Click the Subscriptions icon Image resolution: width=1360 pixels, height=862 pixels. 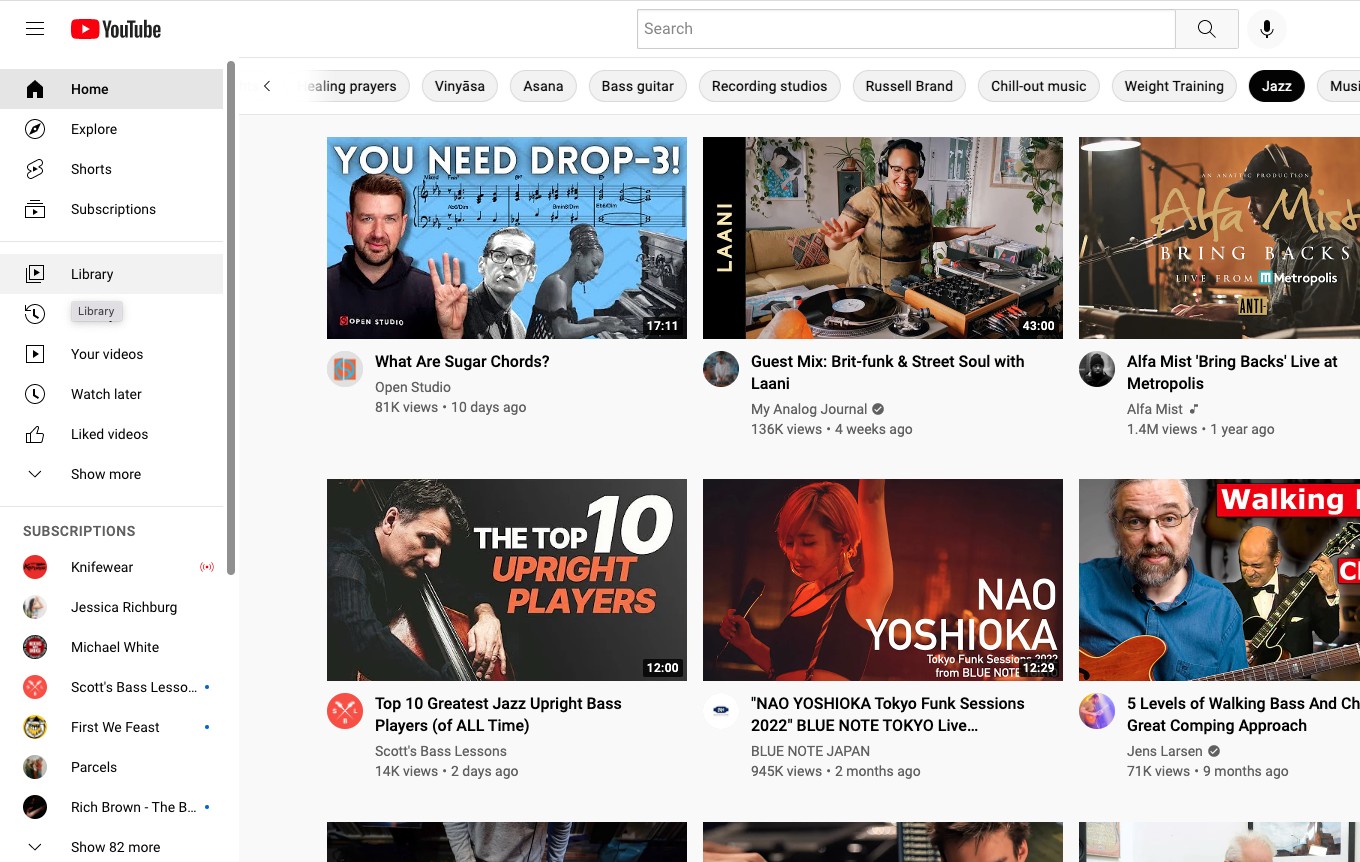[35, 209]
